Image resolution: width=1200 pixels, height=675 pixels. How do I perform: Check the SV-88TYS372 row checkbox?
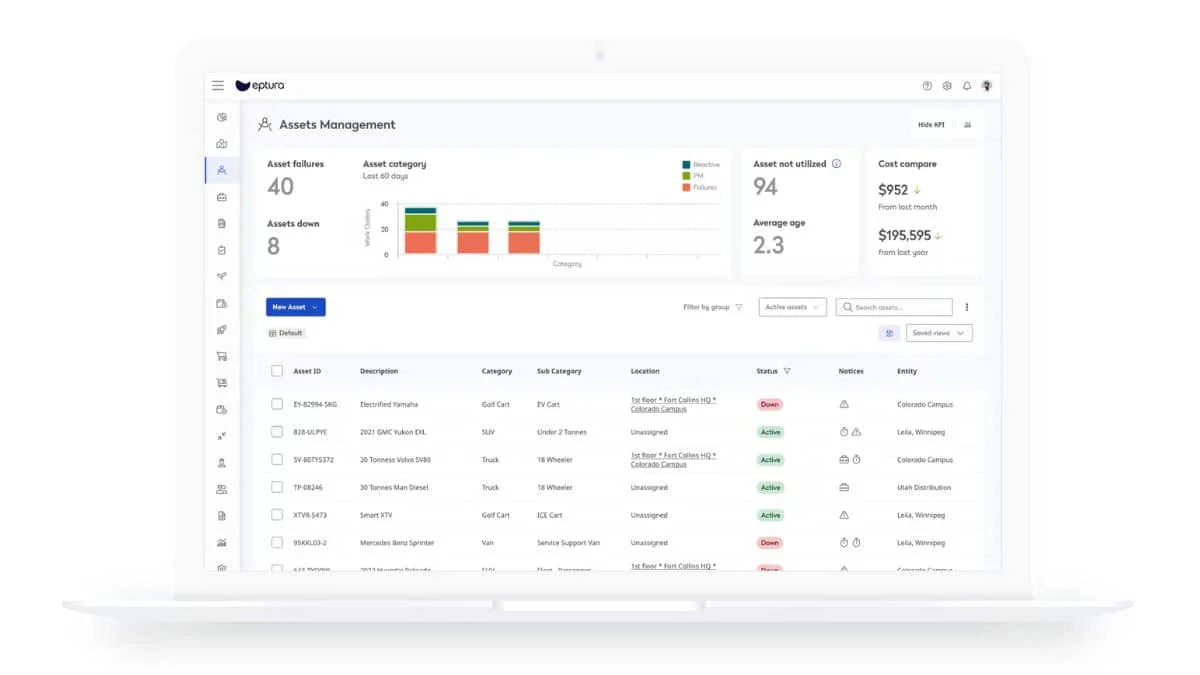pyautogui.click(x=277, y=460)
